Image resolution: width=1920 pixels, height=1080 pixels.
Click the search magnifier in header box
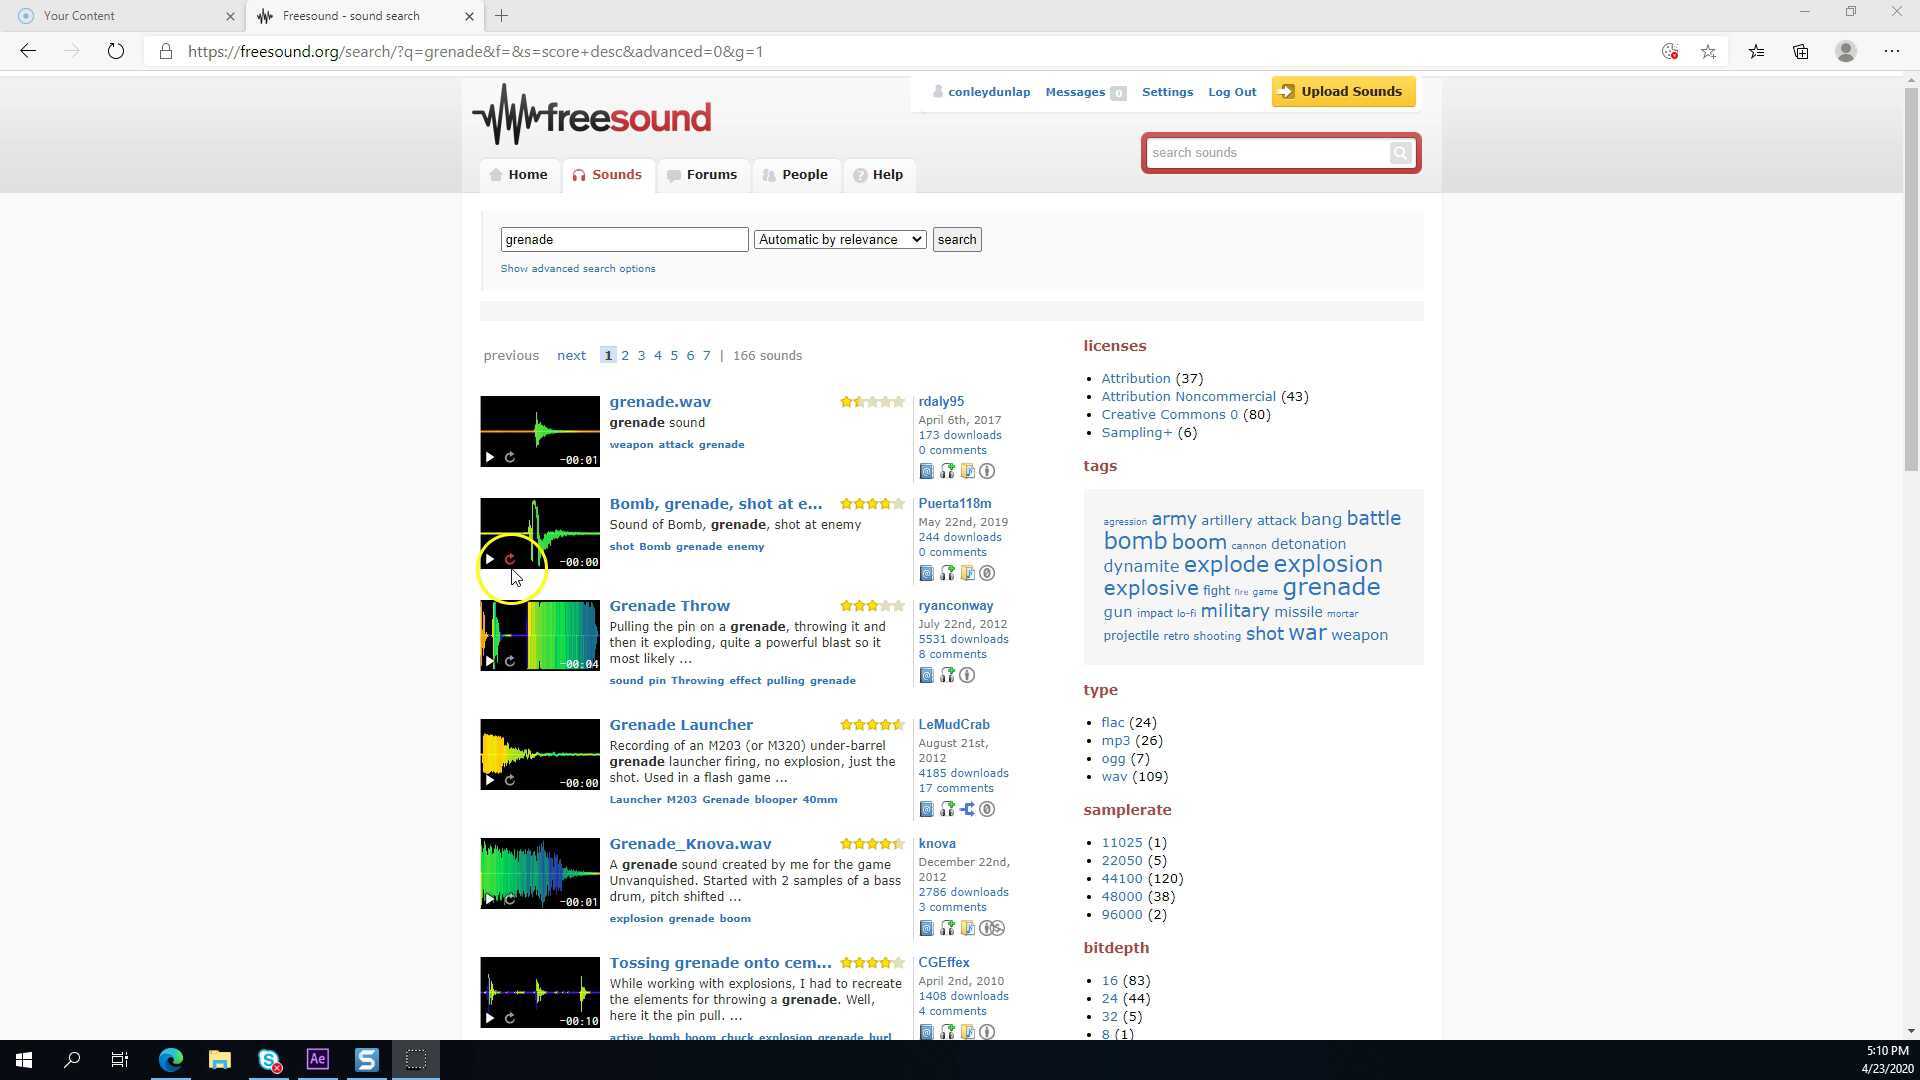(x=1400, y=153)
